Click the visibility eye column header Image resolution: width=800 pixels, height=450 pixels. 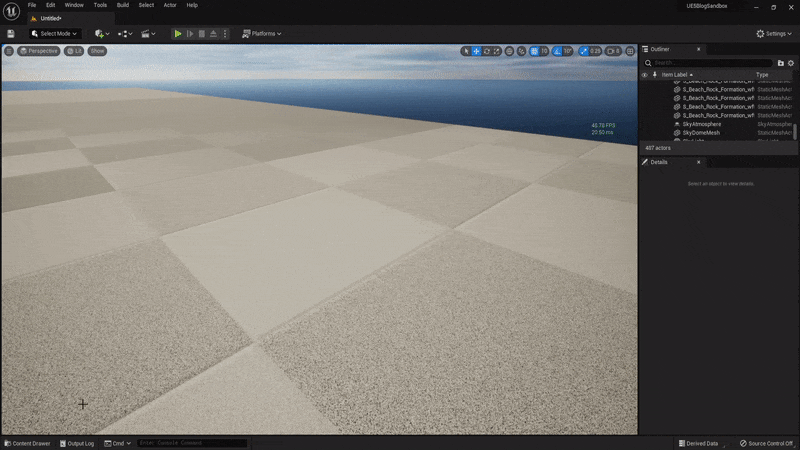(644, 74)
